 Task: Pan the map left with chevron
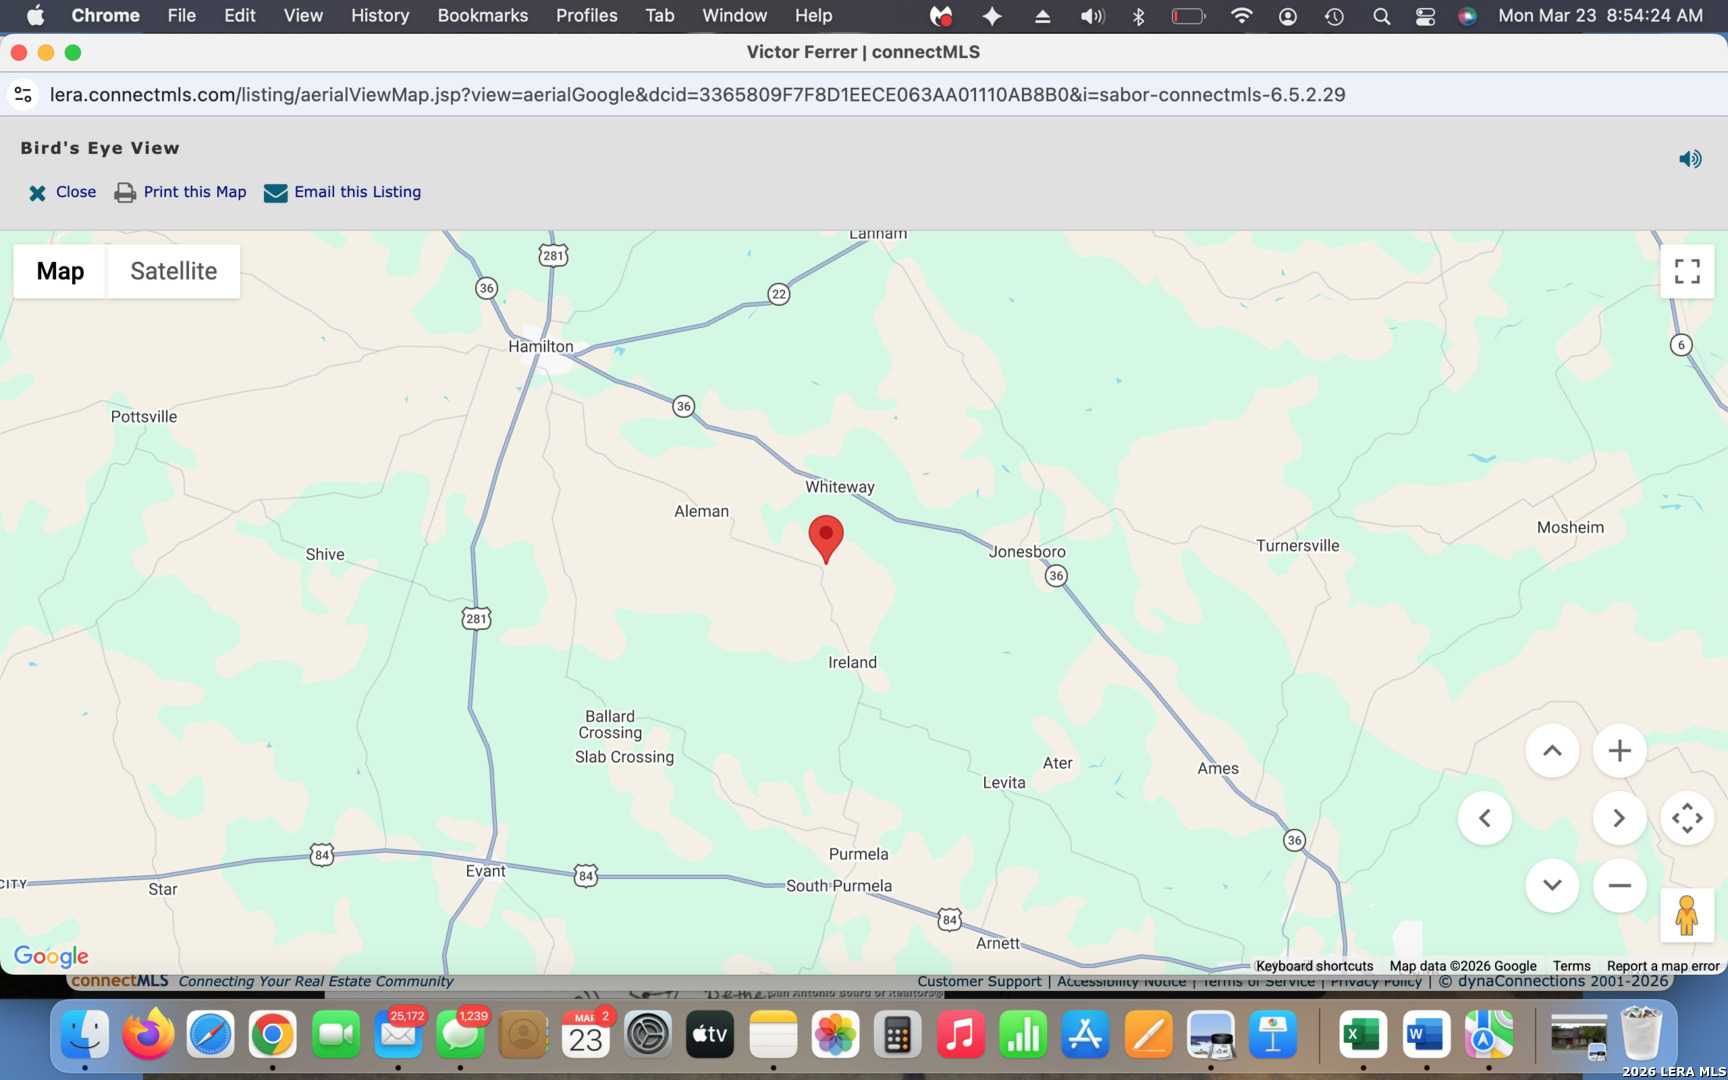click(x=1484, y=818)
